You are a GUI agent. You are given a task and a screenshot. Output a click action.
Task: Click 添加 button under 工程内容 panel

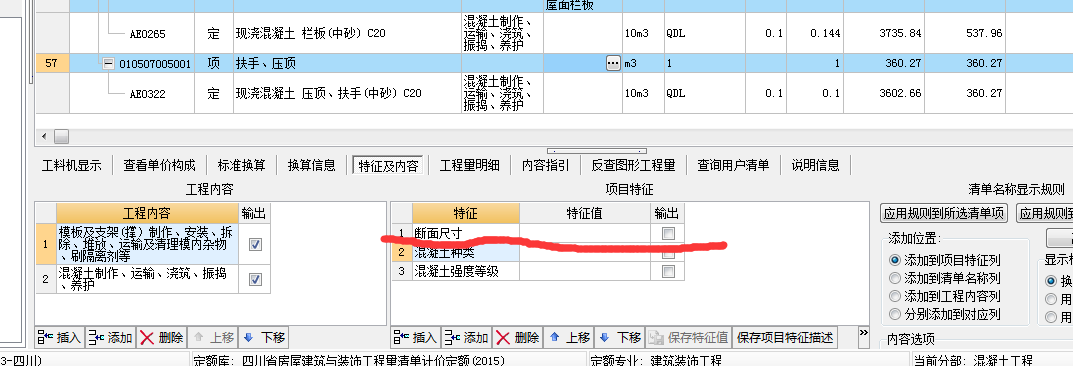point(110,337)
